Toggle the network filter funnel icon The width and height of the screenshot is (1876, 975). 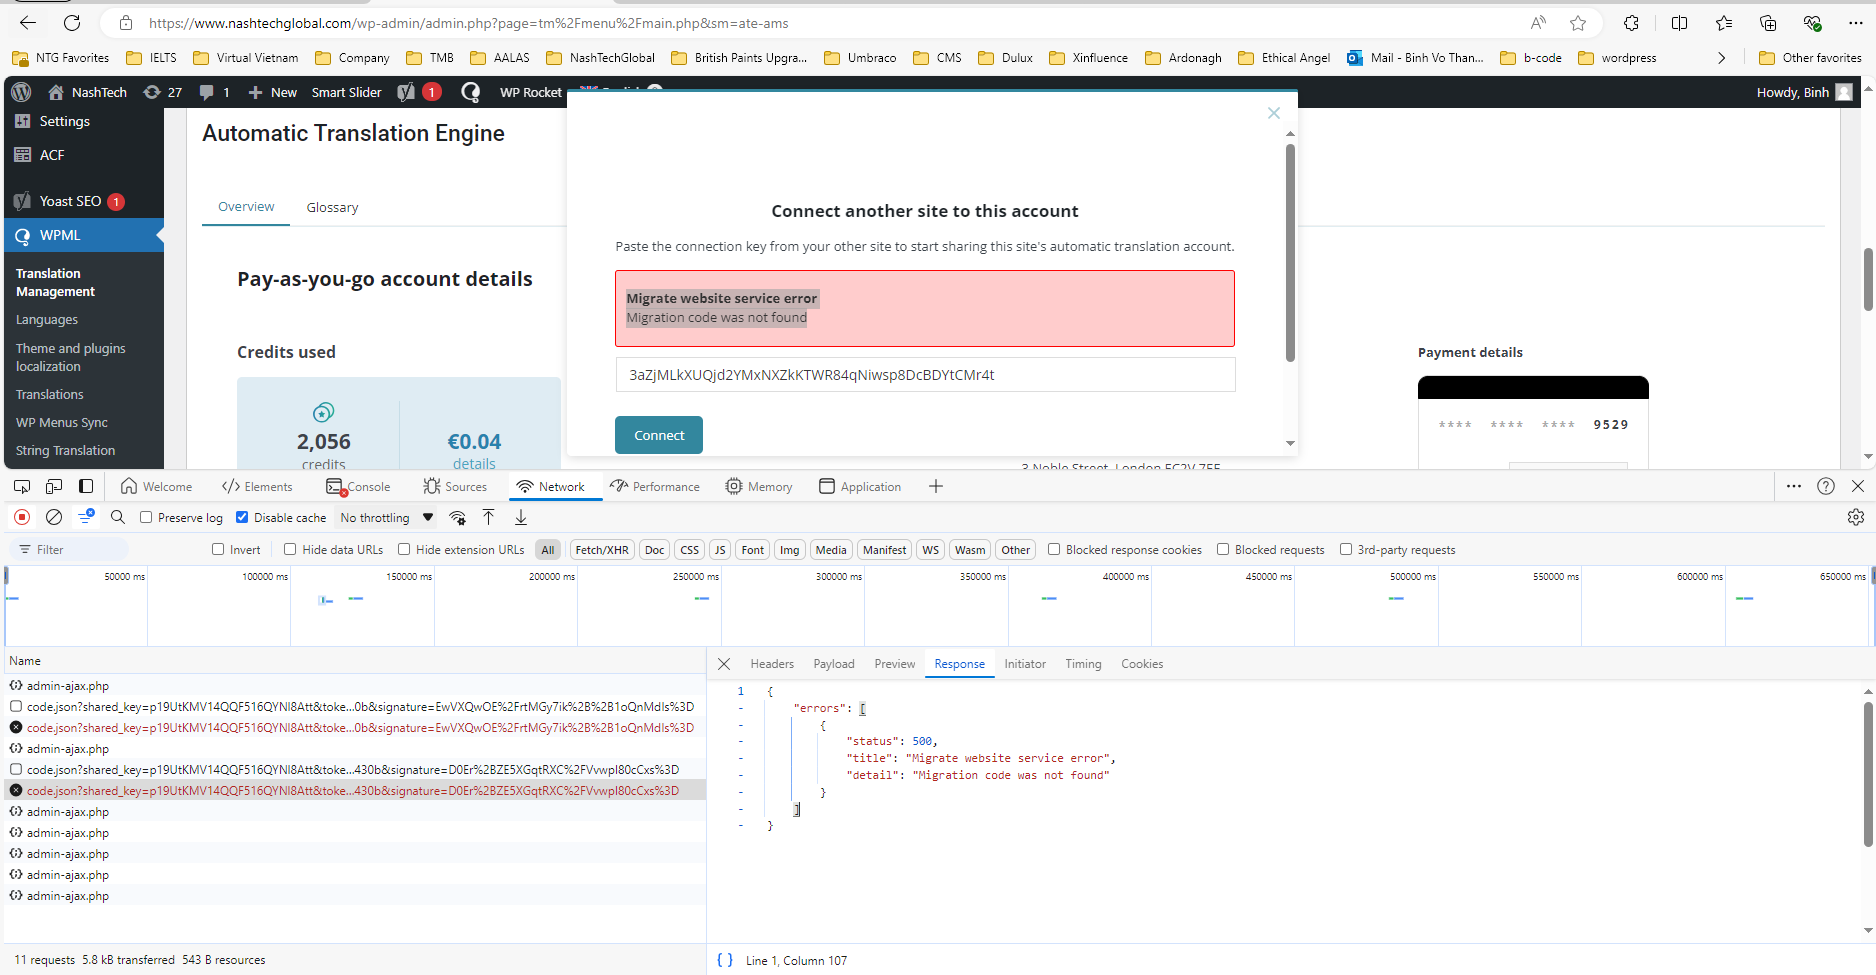click(x=86, y=517)
